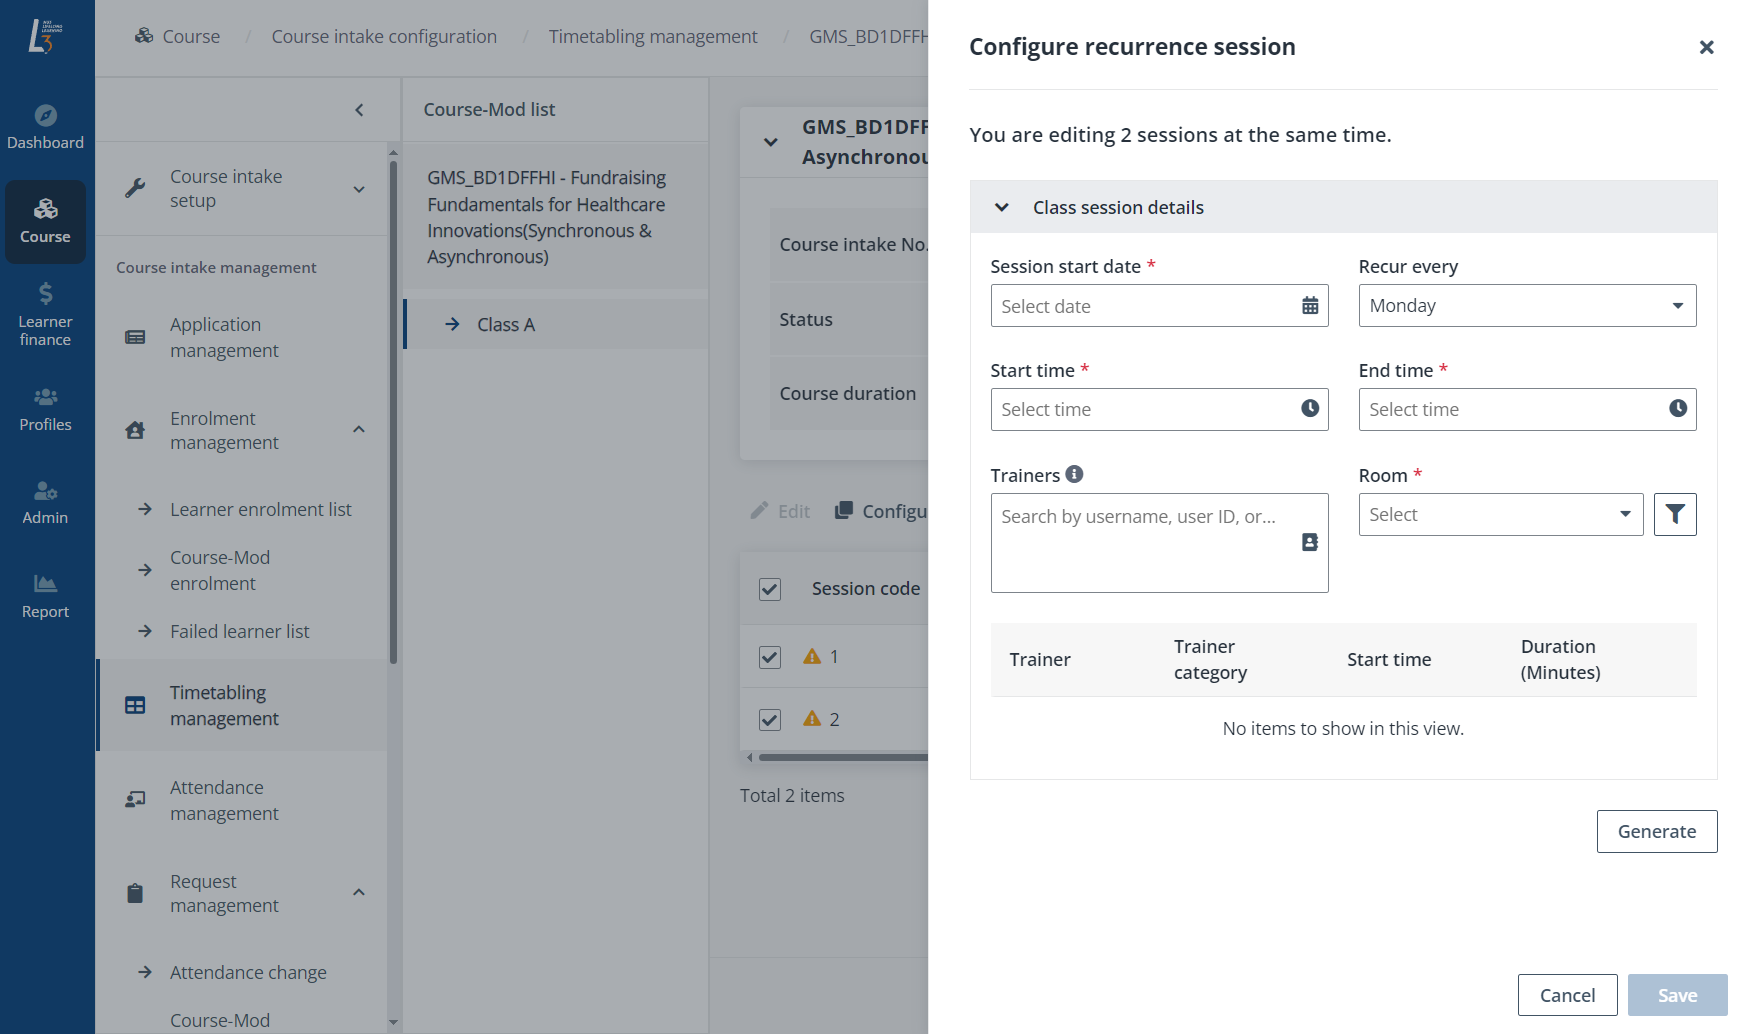This screenshot has width=1752, height=1034.
Task: Click the contact card icon in Trainers field
Action: (x=1310, y=543)
